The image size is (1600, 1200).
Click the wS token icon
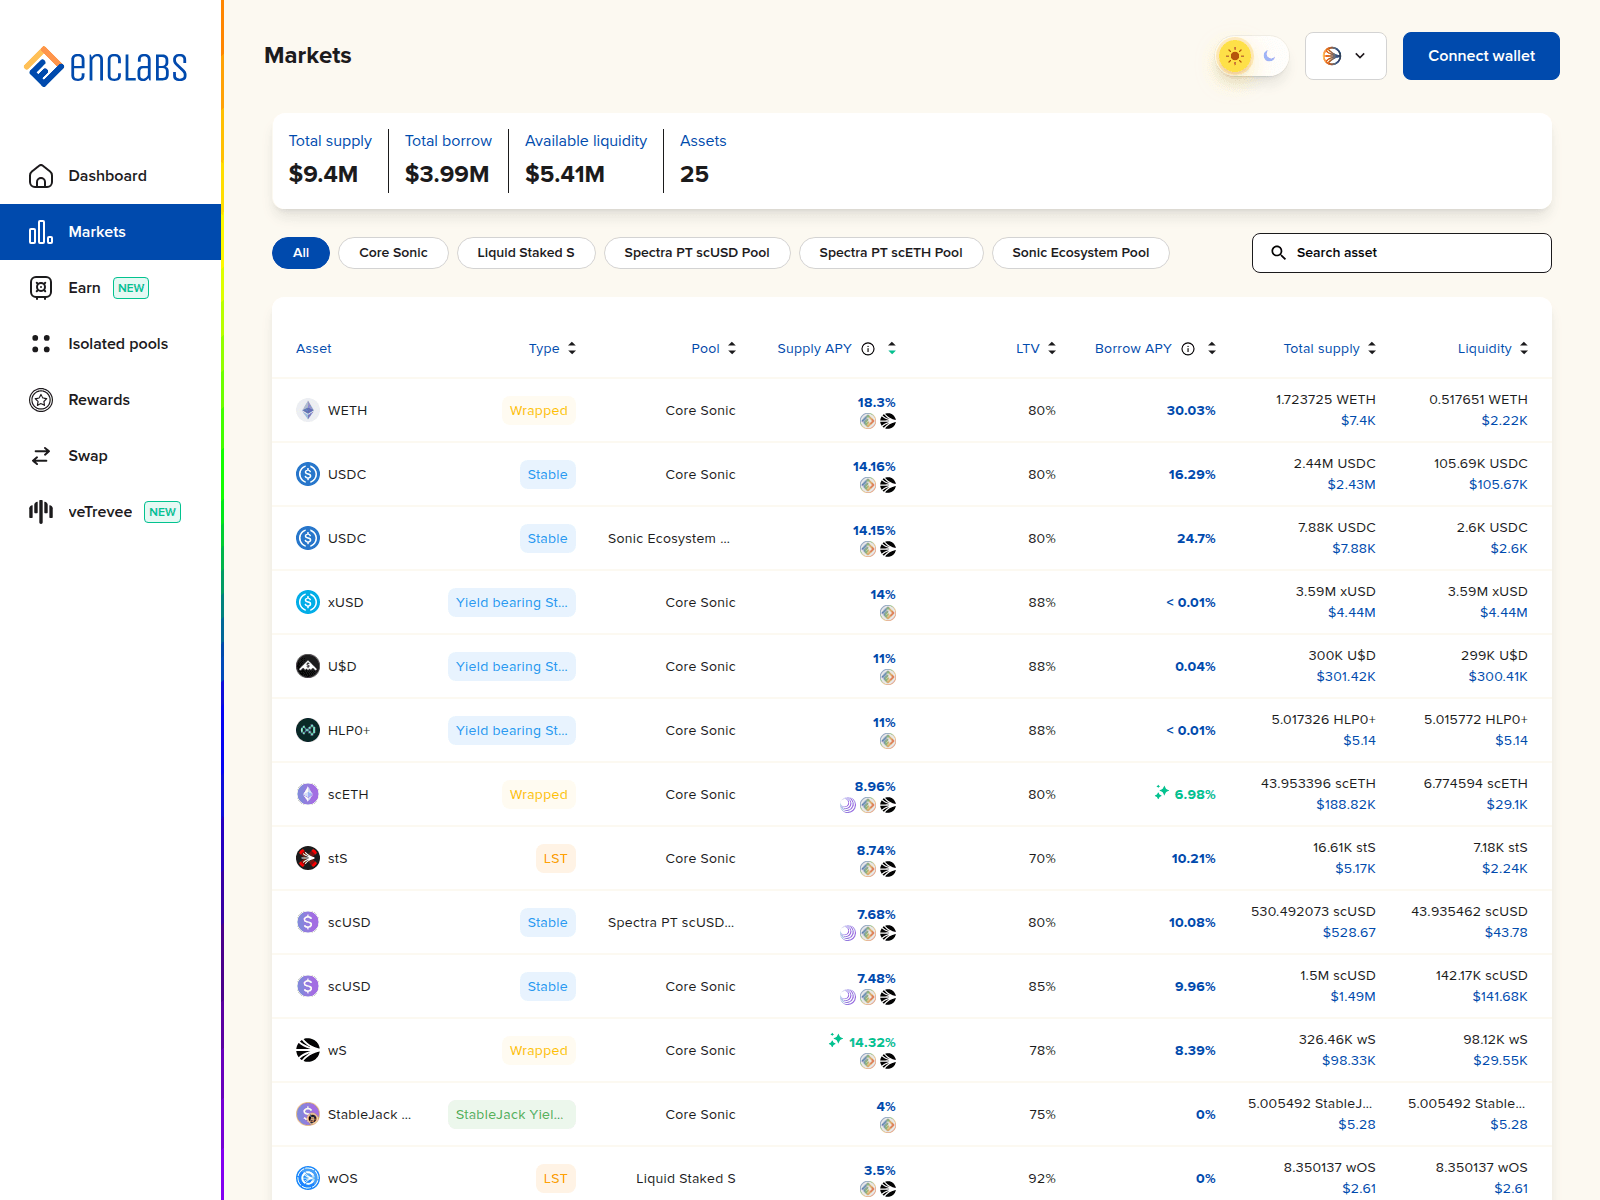[x=308, y=1050]
